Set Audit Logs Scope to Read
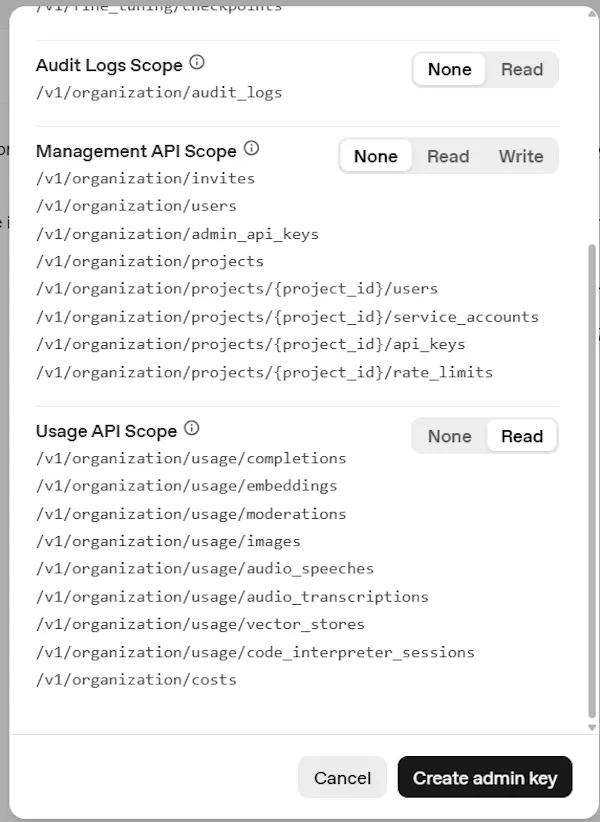 [x=521, y=69]
